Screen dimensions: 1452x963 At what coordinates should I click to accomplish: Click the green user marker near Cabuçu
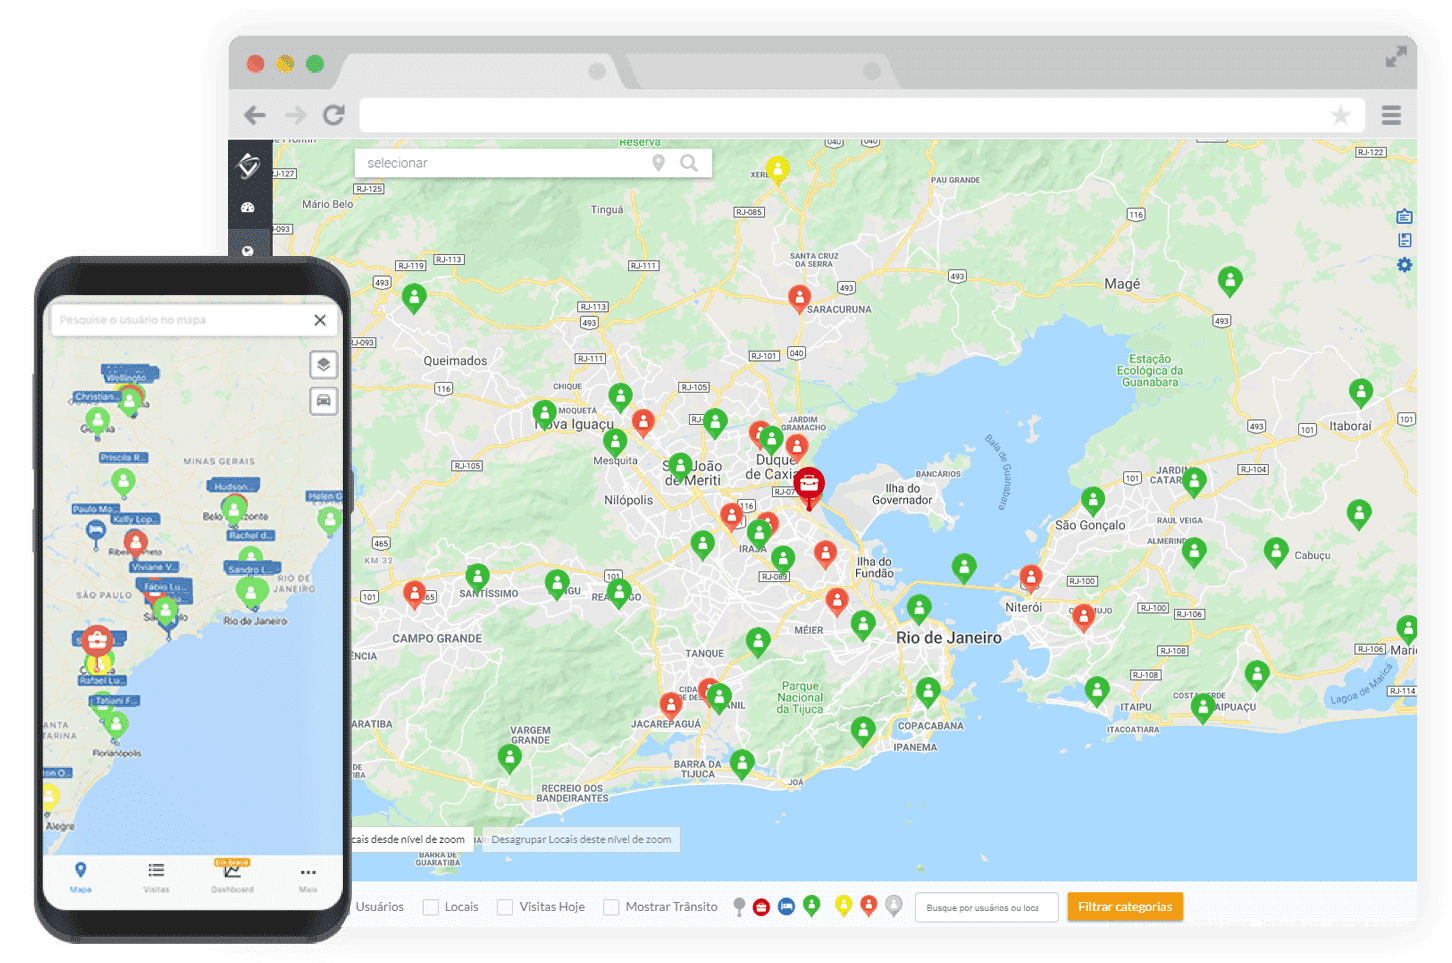click(x=1276, y=551)
